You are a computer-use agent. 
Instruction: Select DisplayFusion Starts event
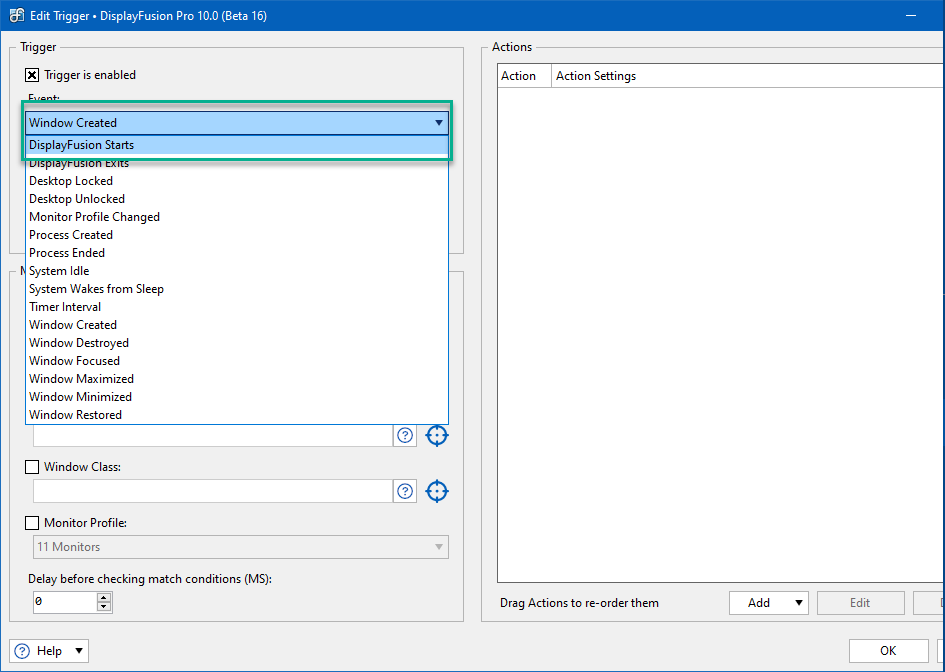(237, 145)
